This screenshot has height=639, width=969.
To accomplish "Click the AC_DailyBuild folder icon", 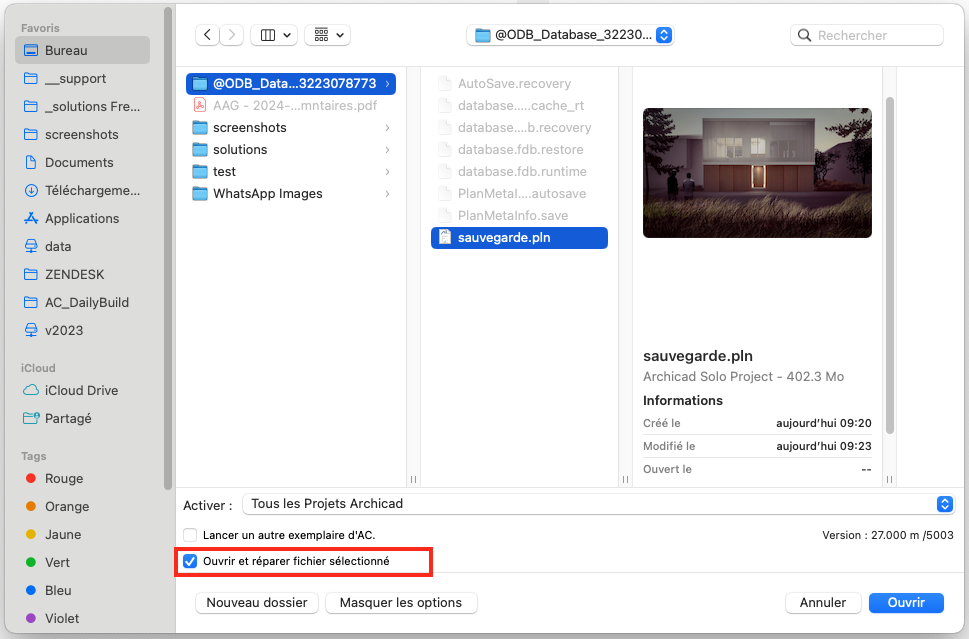I will [x=30, y=302].
